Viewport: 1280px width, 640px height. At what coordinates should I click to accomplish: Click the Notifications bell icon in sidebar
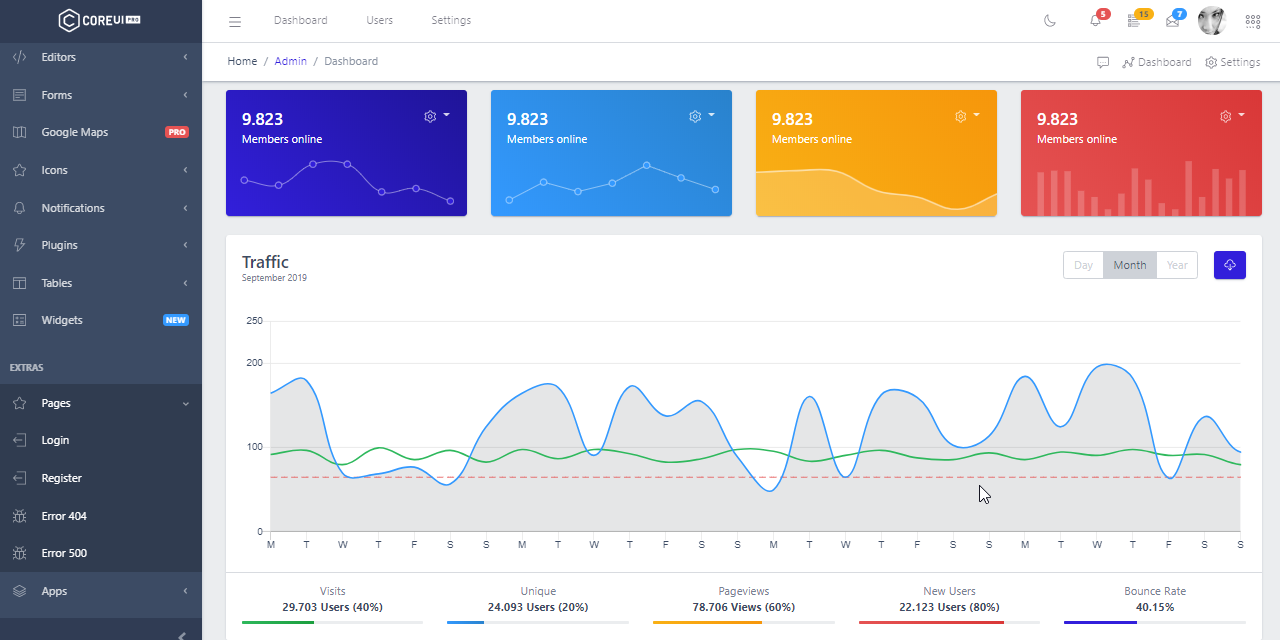[x=19, y=208]
